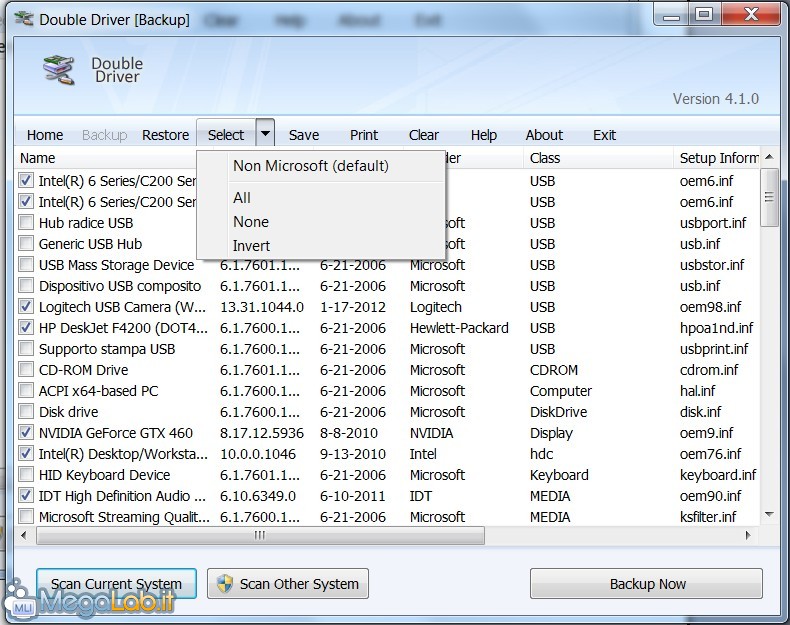This screenshot has width=790, height=625.
Task: Open the Home toolbar item
Action: click(x=45, y=135)
